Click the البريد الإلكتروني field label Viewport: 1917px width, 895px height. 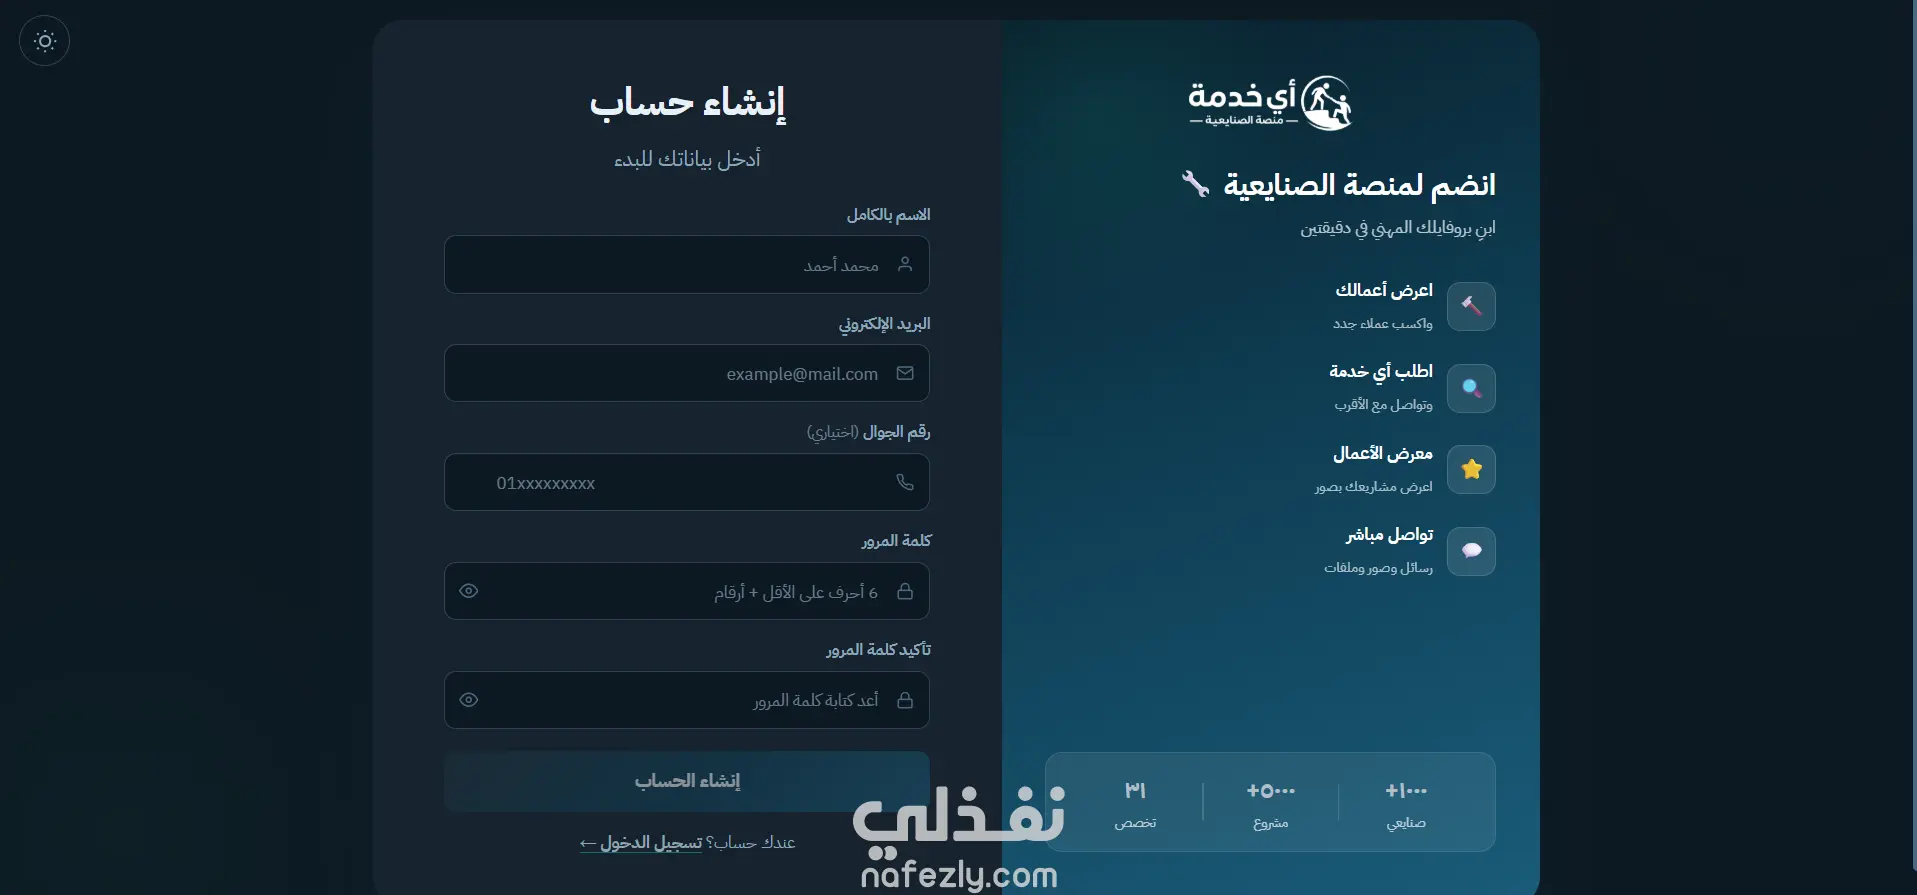(x=884, y=324)
